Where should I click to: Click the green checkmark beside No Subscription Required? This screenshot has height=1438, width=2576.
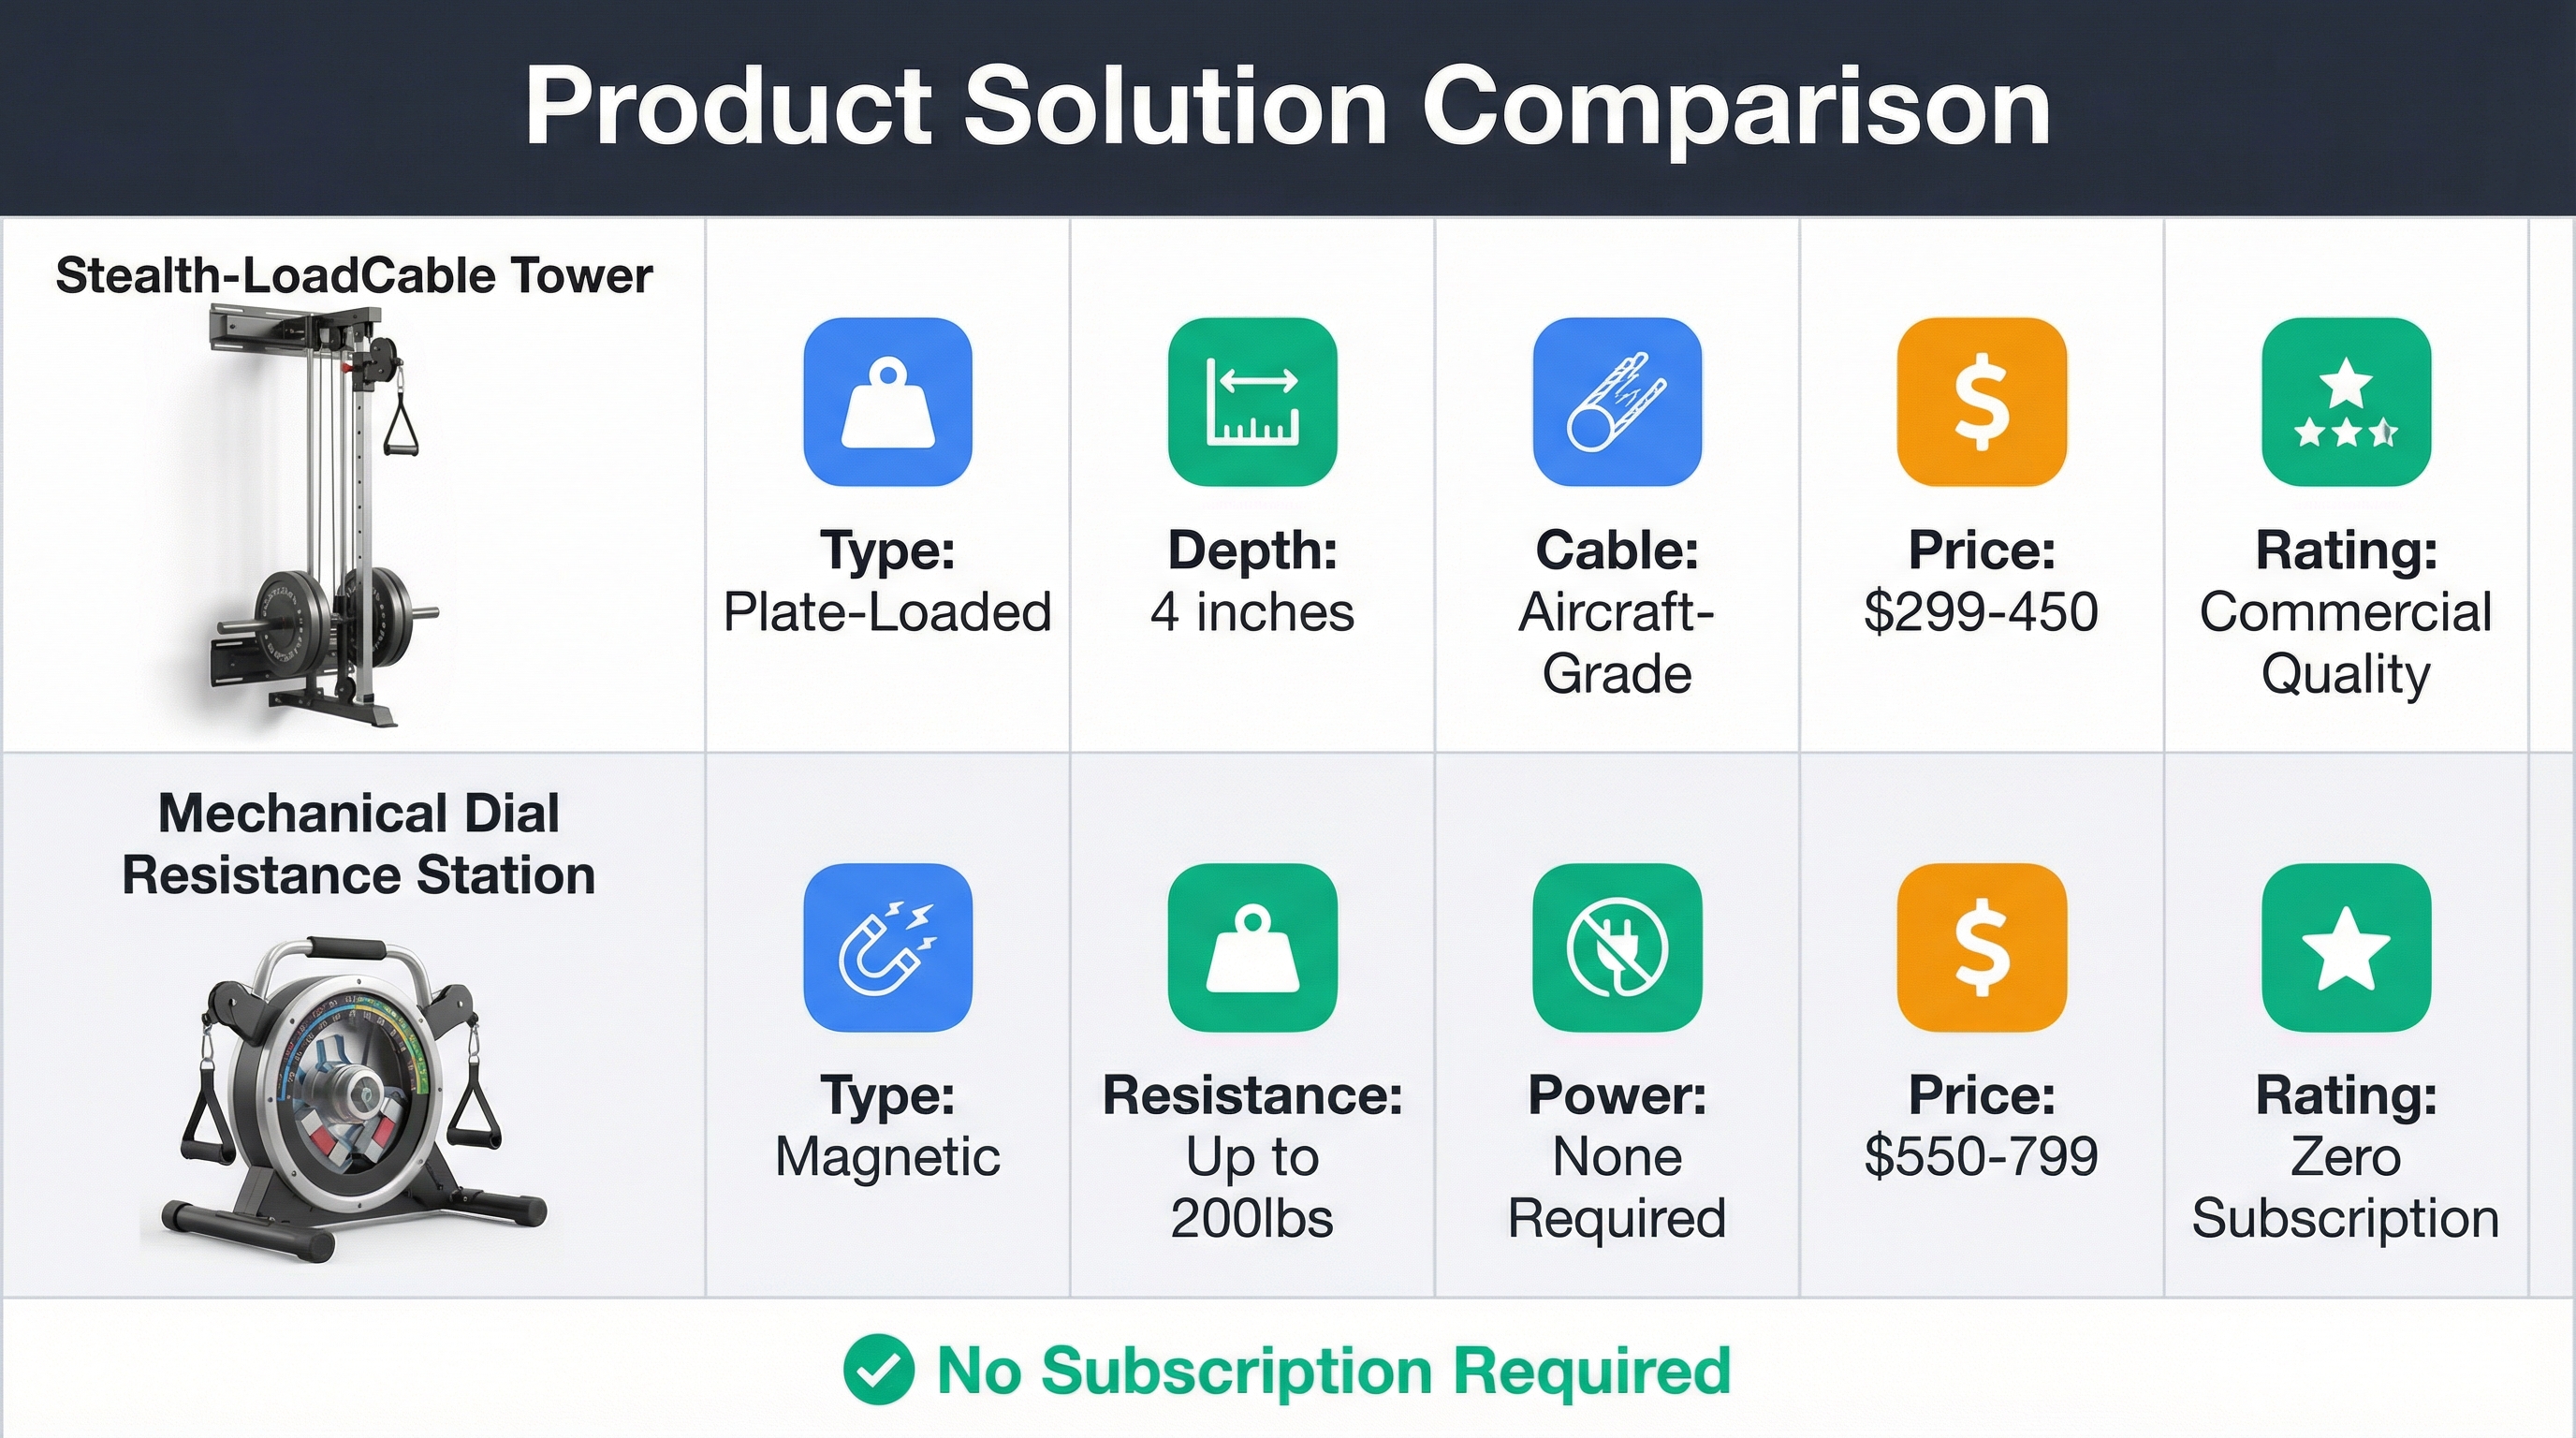[x=878, y=1370]
